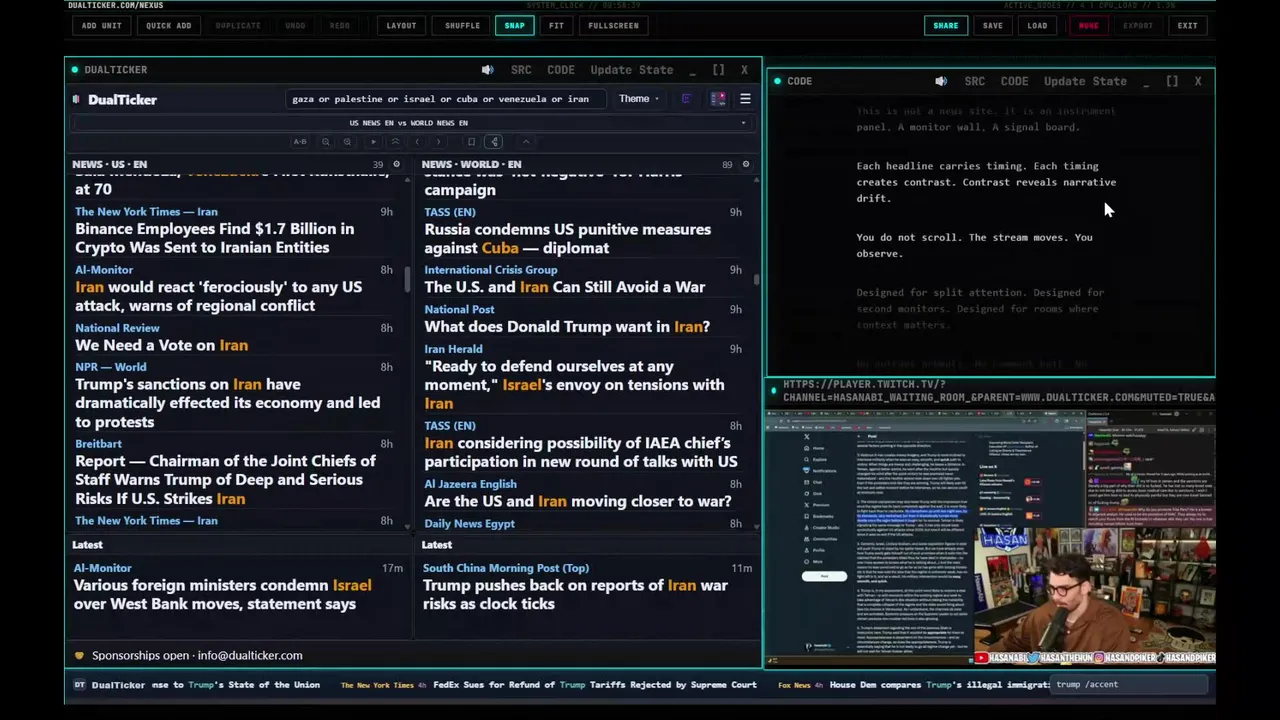Image resolution: width=1280 pixels, height=720 pixels.
Task: Click the DT badge in the bottom ticker
Action: tap(79, 685)
